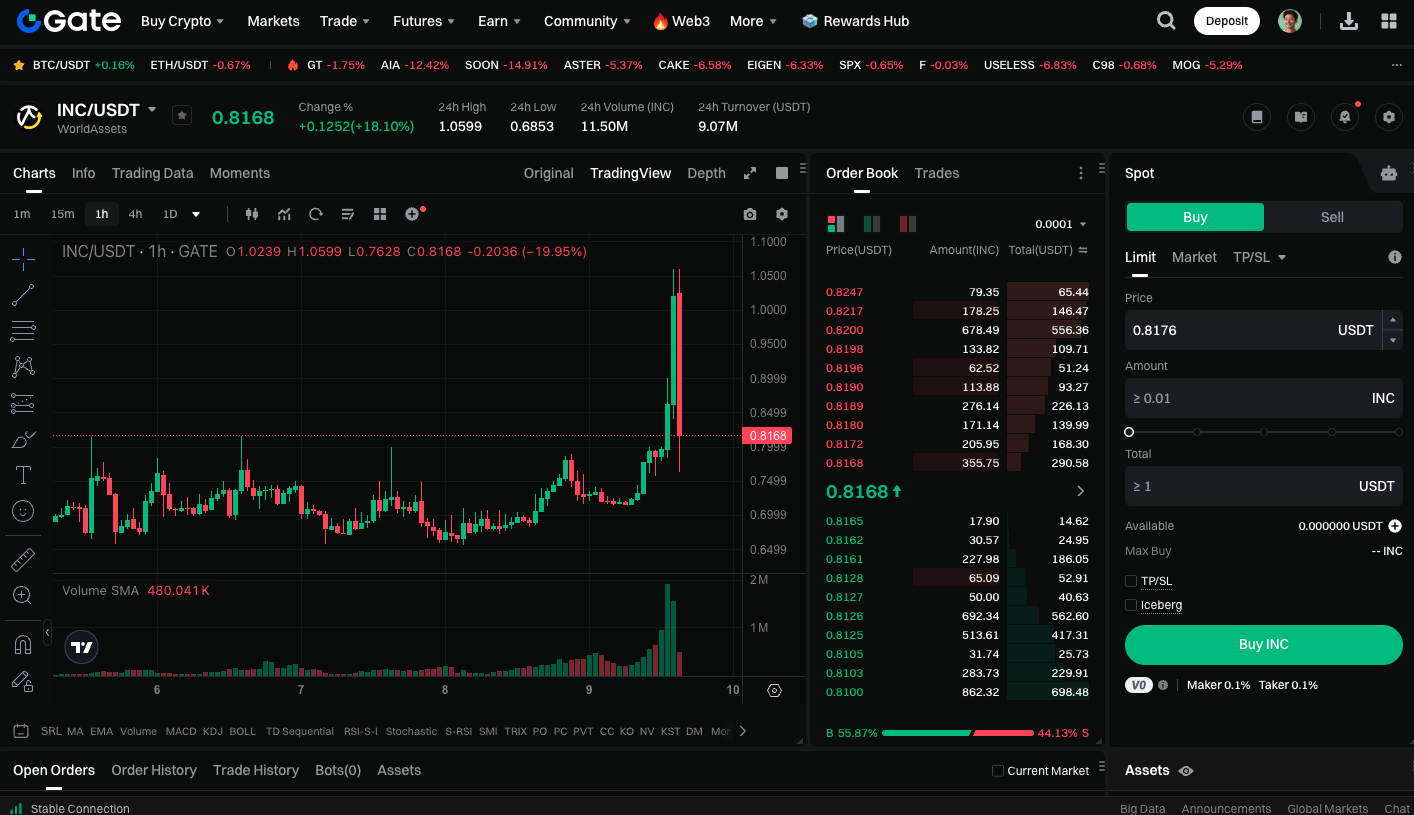Image resolution: width=1414 pixels, height=815 pixels.
Task: Click the Deposit button
Action: tap(1227, 21)
